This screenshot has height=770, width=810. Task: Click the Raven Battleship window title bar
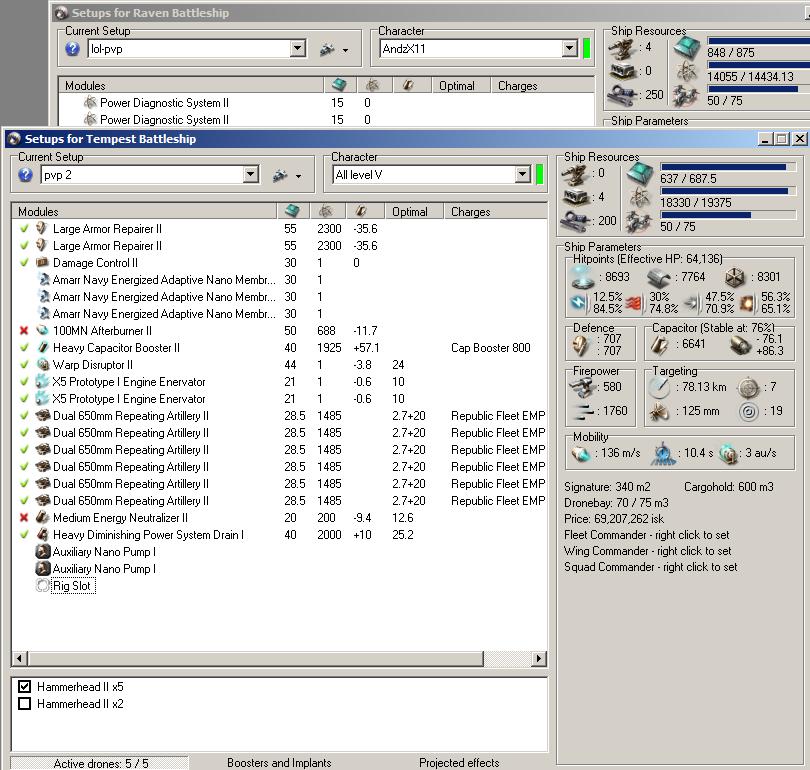pos(429,12)
